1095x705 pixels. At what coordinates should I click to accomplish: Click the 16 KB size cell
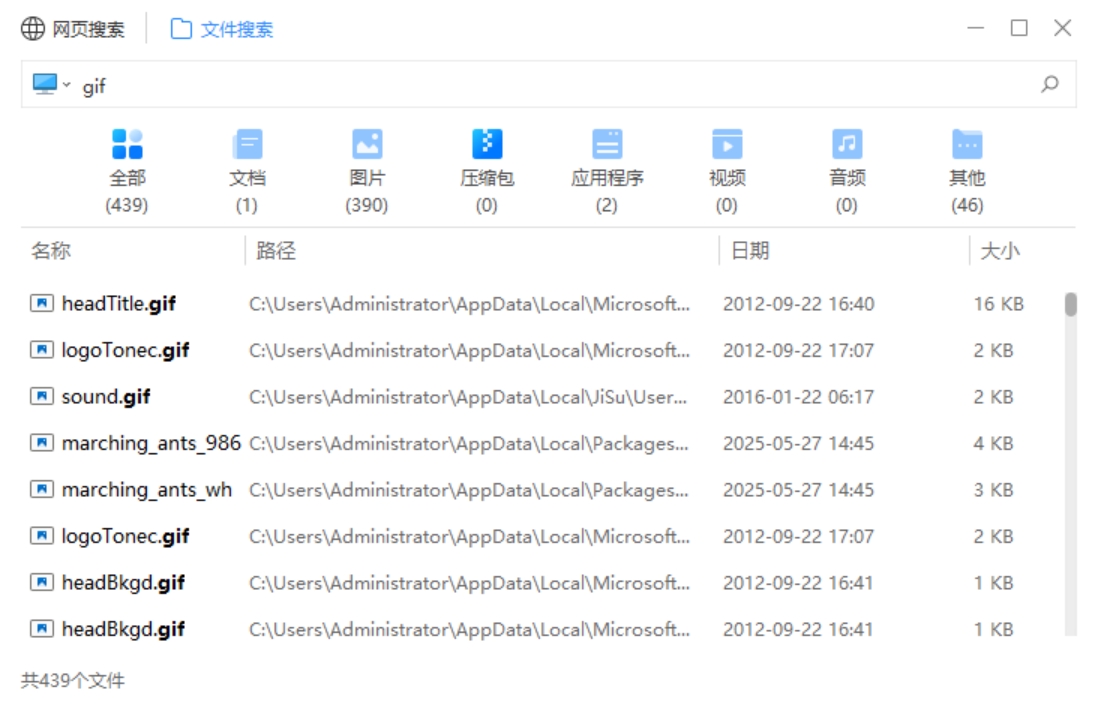tap(999, 304)
